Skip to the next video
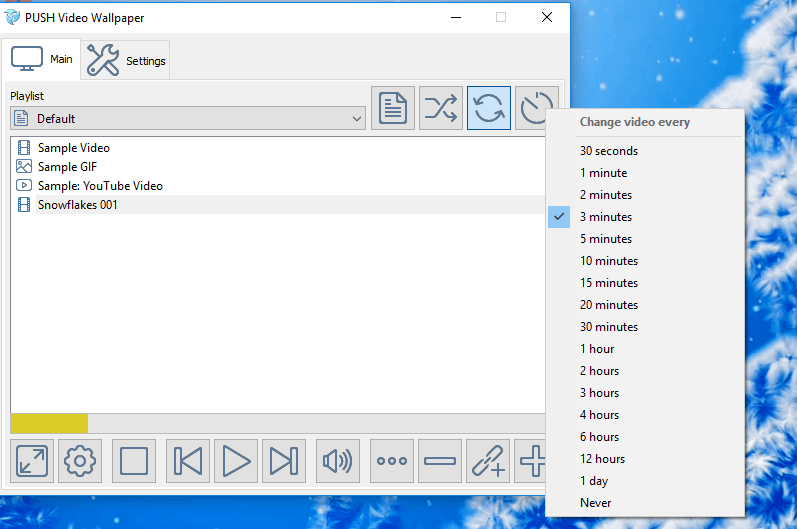The width and height of the screenshot is (797, 529). tap(284, 461)
